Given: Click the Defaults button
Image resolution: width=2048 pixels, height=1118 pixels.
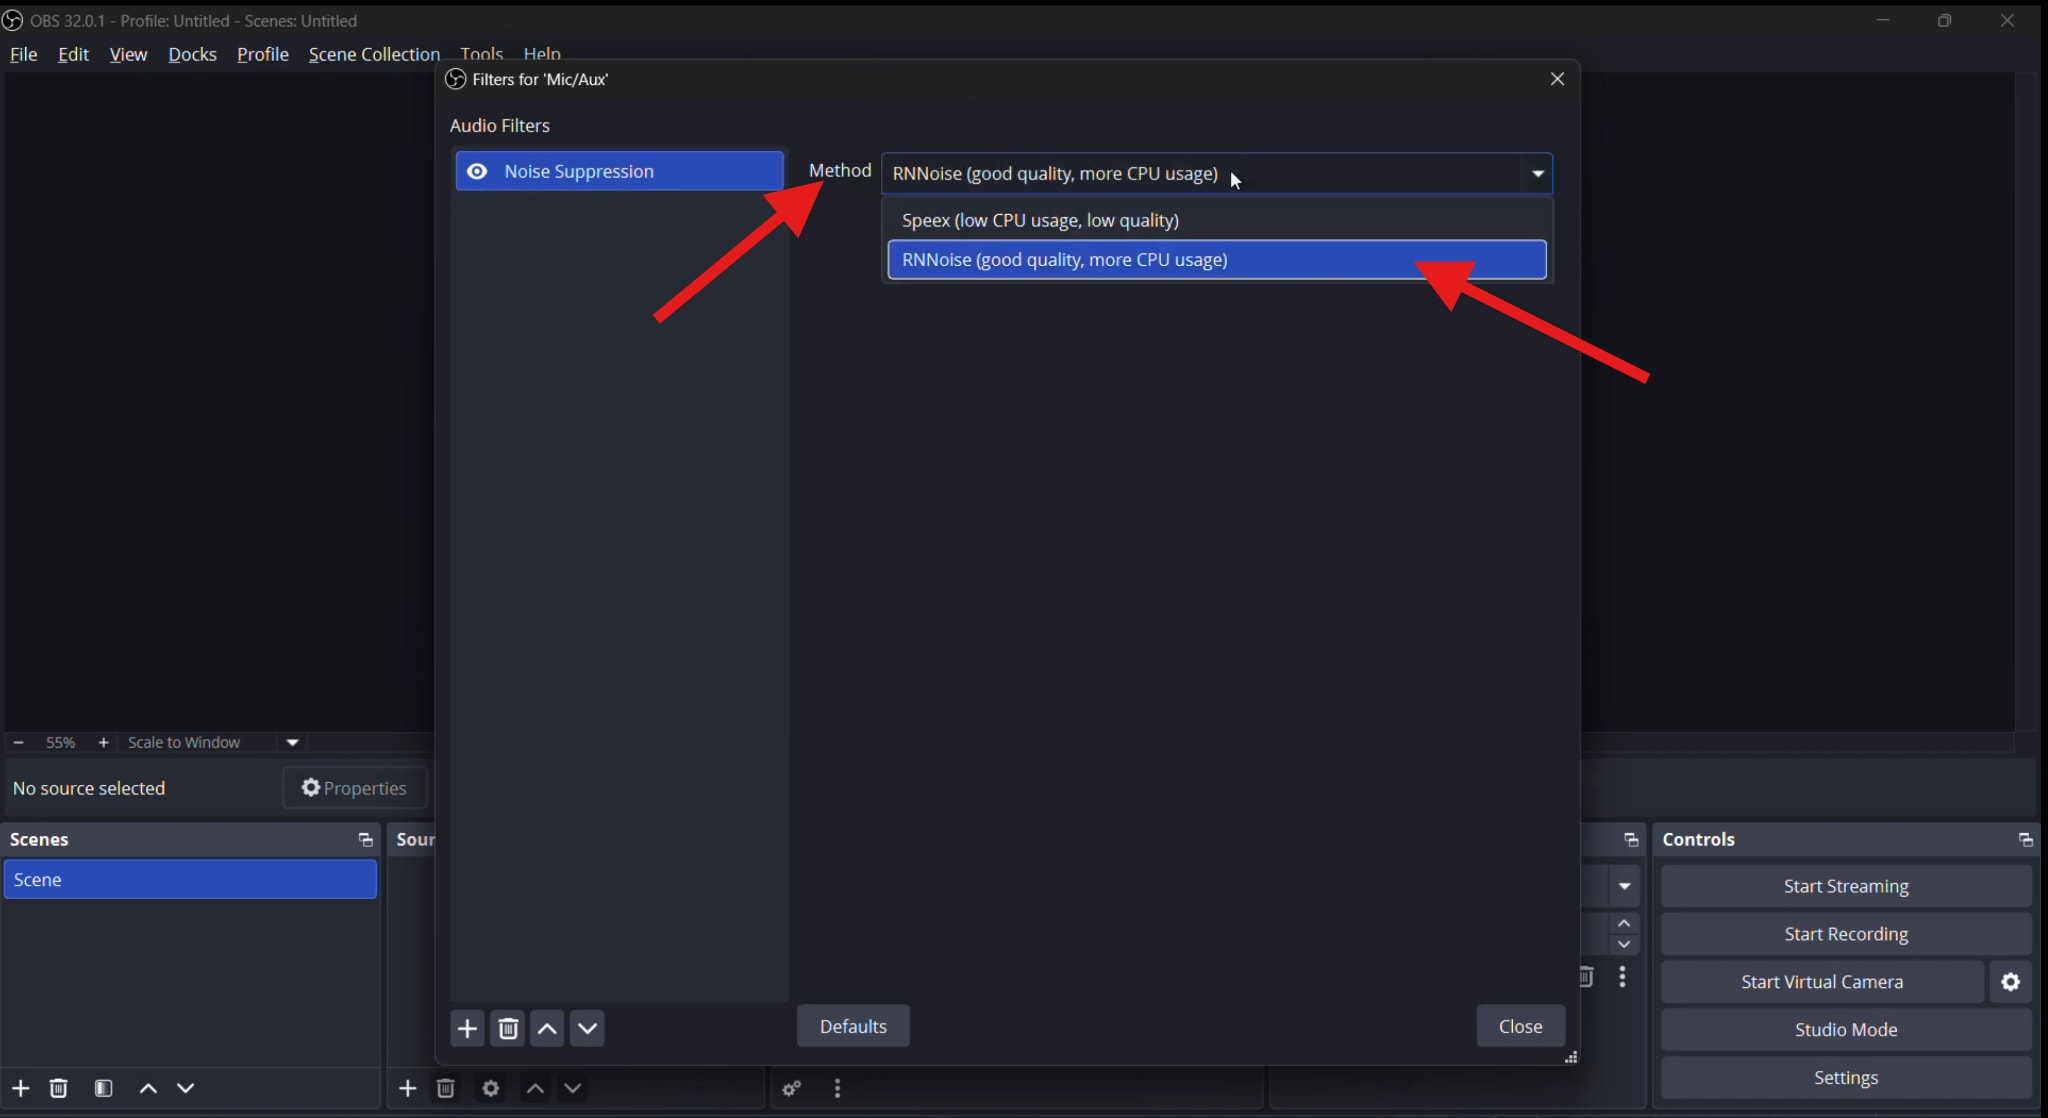Looking at the screenshot, I should click(x=853, y=1026).
